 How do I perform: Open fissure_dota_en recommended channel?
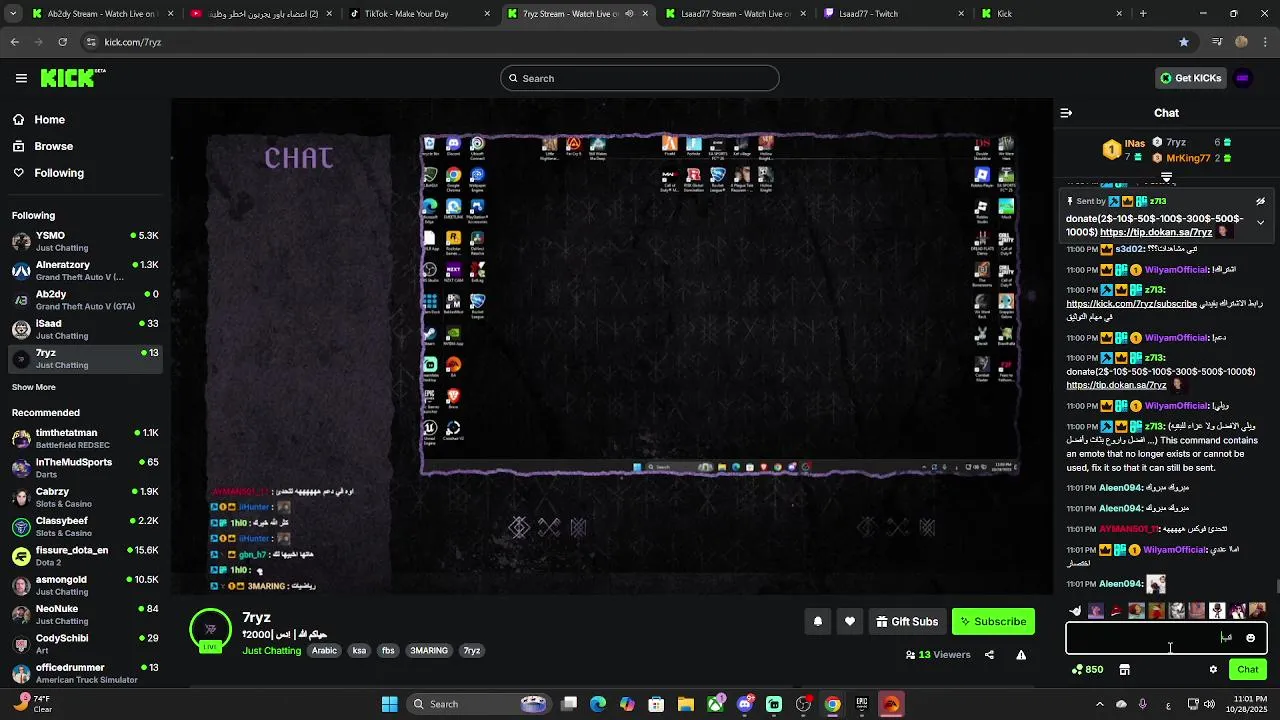click(x=85, y=556)
